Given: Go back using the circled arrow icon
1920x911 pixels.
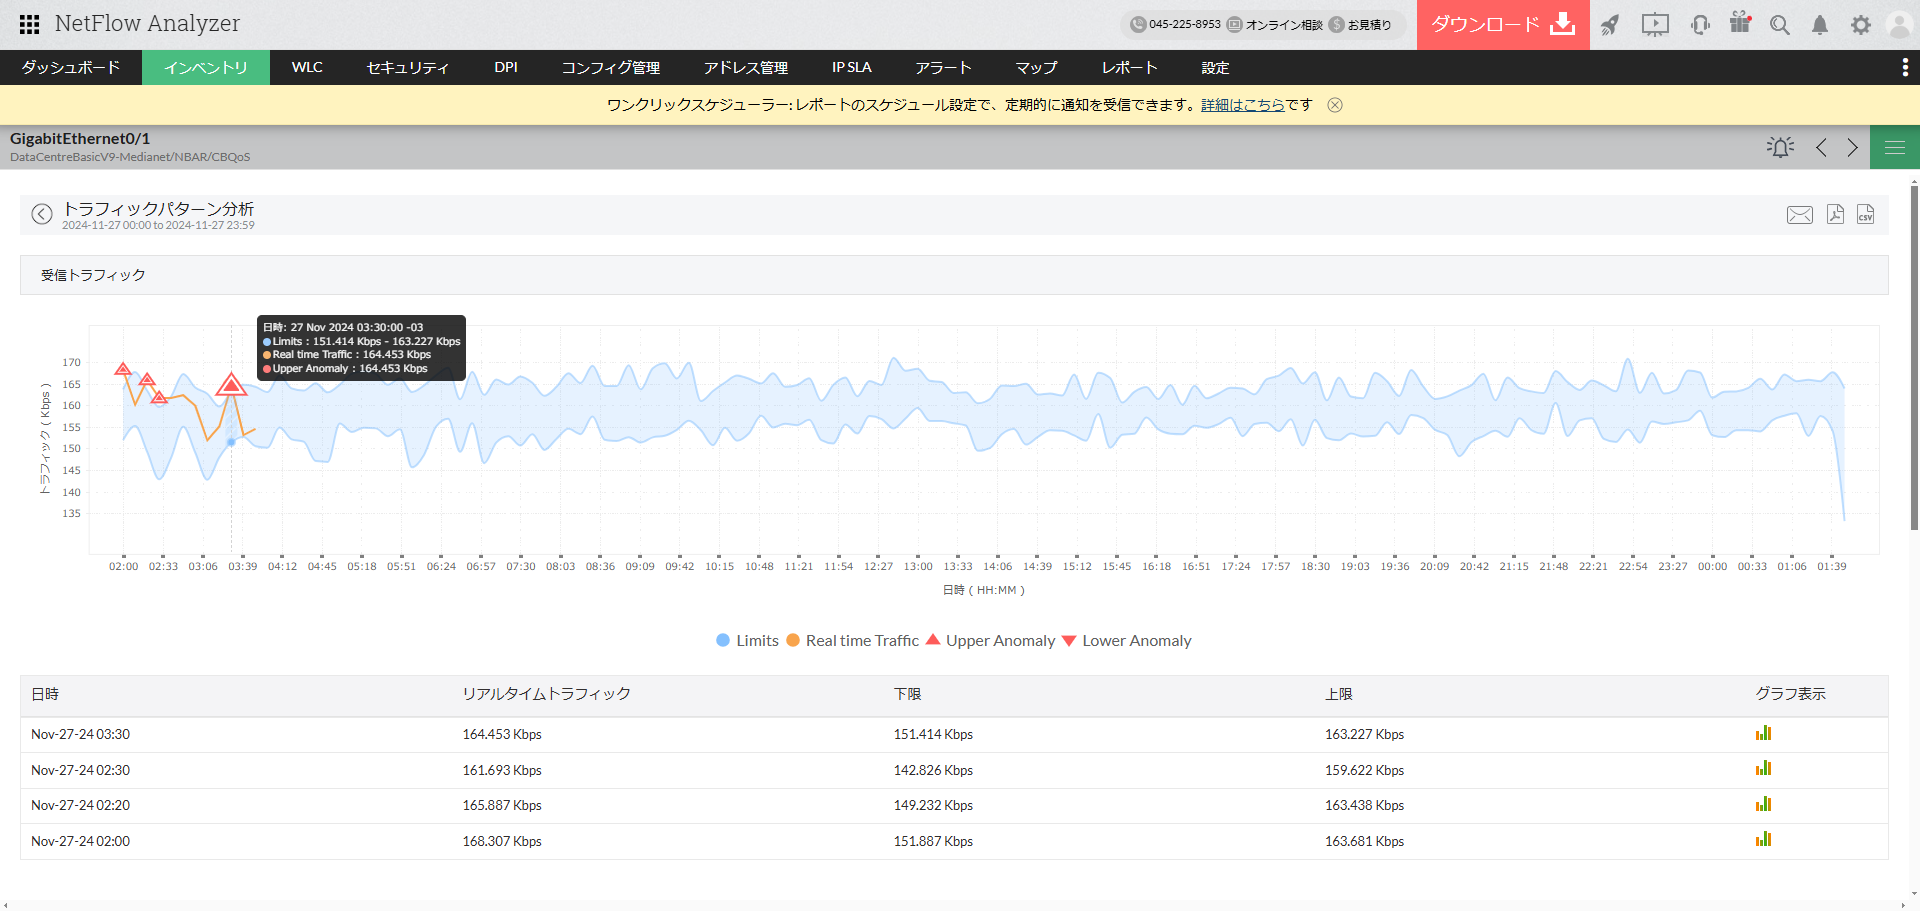Looking at the screenshot, I should 42,214.
